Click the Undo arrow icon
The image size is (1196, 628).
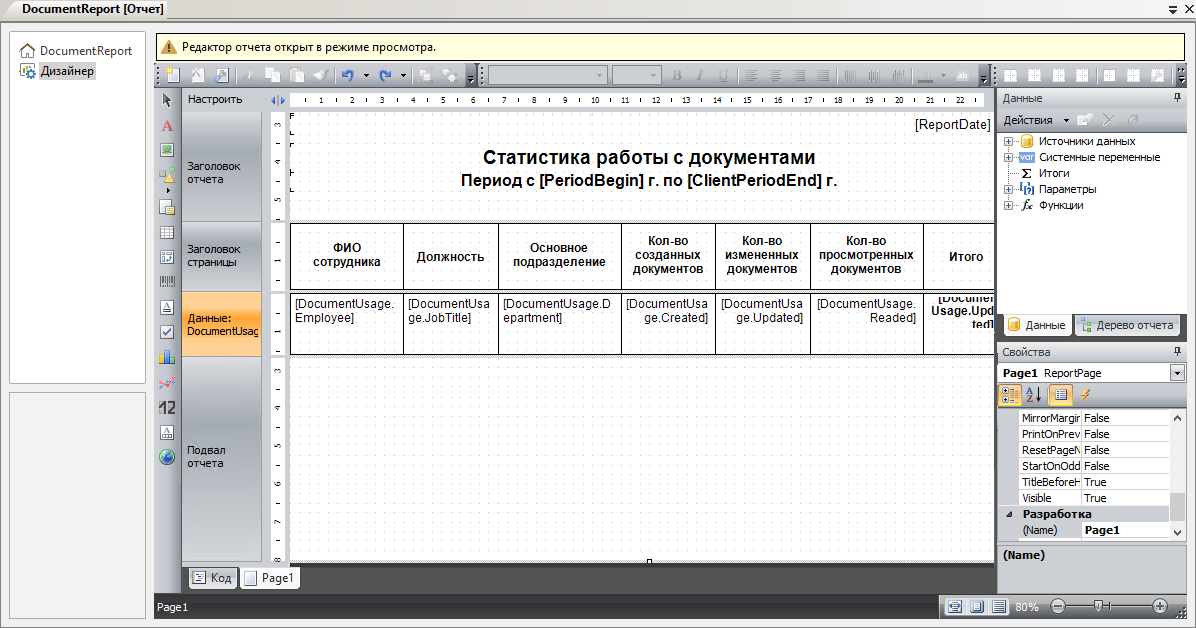click(x=348, y=75)
